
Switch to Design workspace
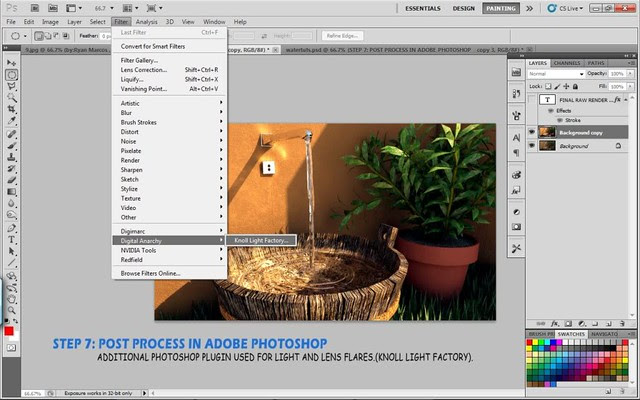pos(464,8)
